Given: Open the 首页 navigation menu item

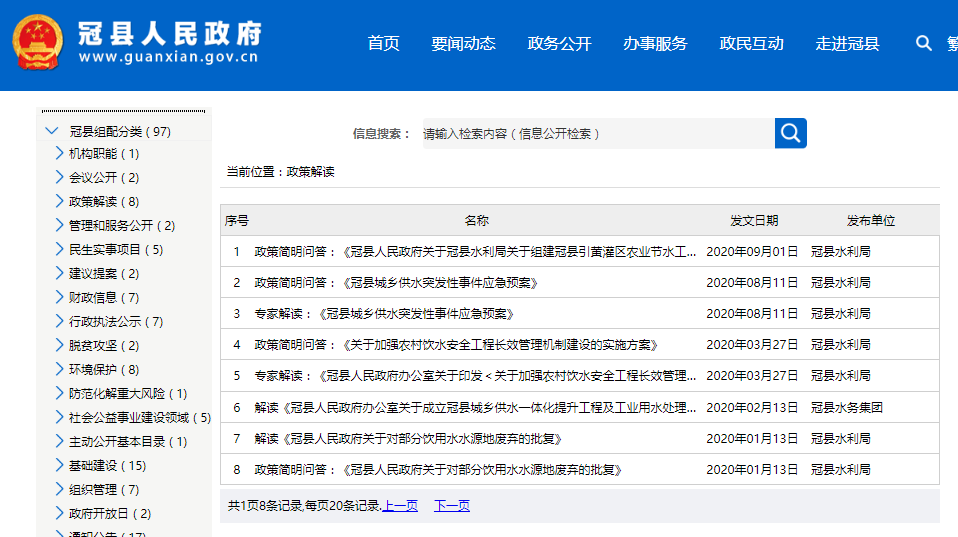Looking at the screenshot, I should pyautogui.click(x=383, y=43).
